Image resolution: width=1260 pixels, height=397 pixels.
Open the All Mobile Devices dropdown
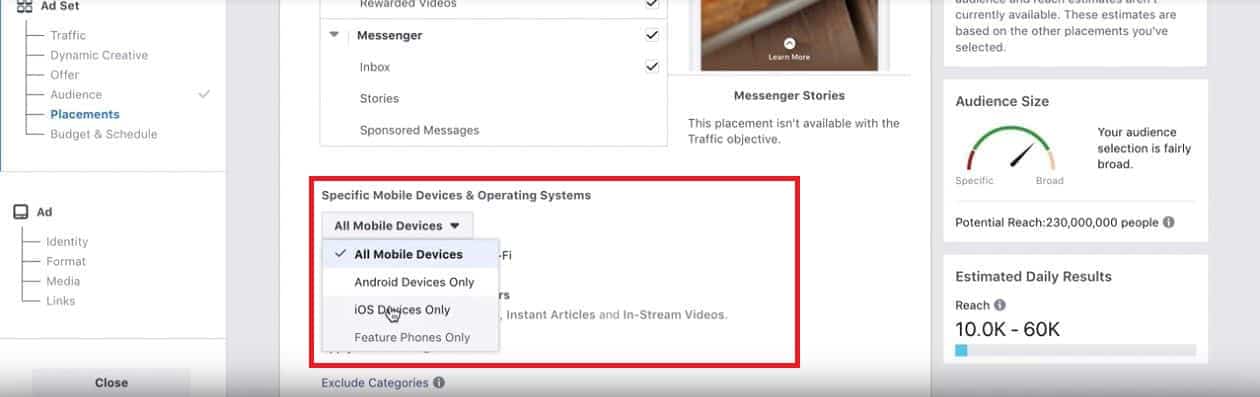tap(397, 226)
